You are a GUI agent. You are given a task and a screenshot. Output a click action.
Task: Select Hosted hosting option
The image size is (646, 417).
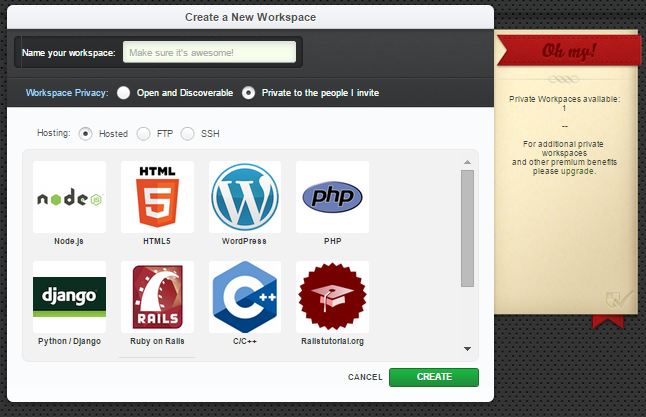(85, 134)
